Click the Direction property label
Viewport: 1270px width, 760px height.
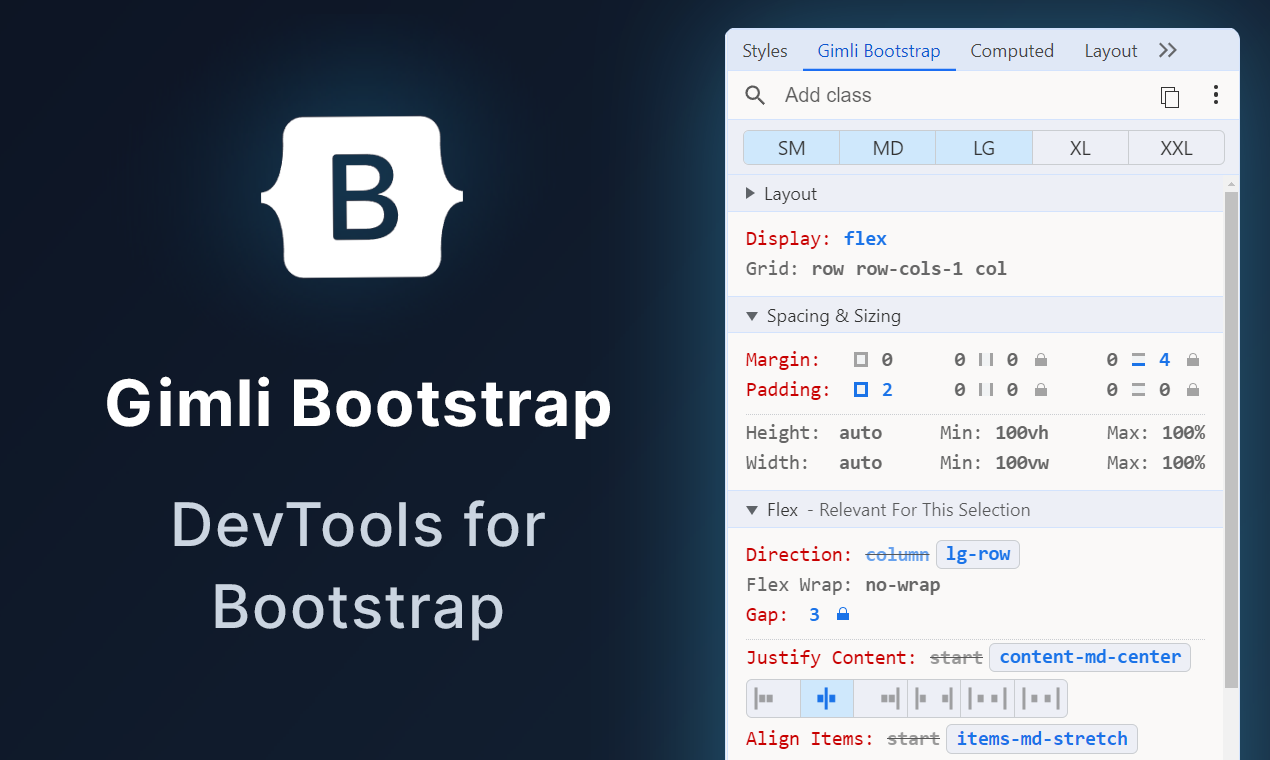pyautogui.click(x=799, y=554)
